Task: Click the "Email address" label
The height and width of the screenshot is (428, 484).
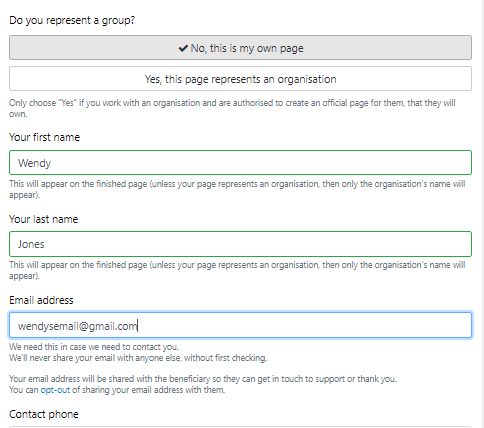Action: tap(41, 300)
